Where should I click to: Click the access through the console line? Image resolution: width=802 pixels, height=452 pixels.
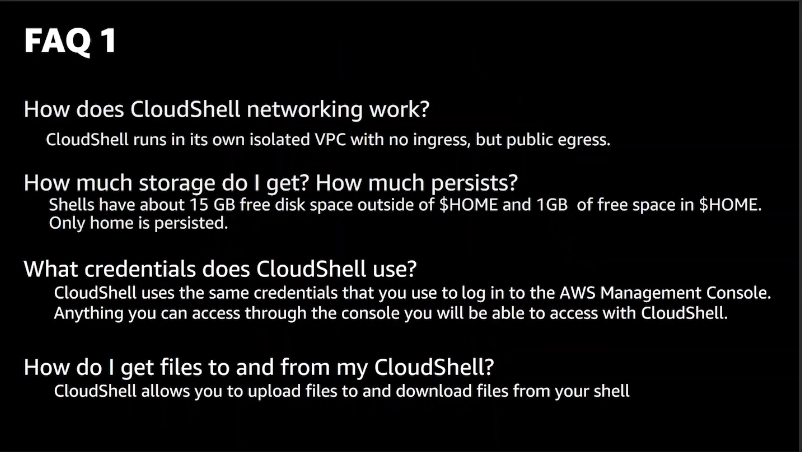[x=390, y=313]
